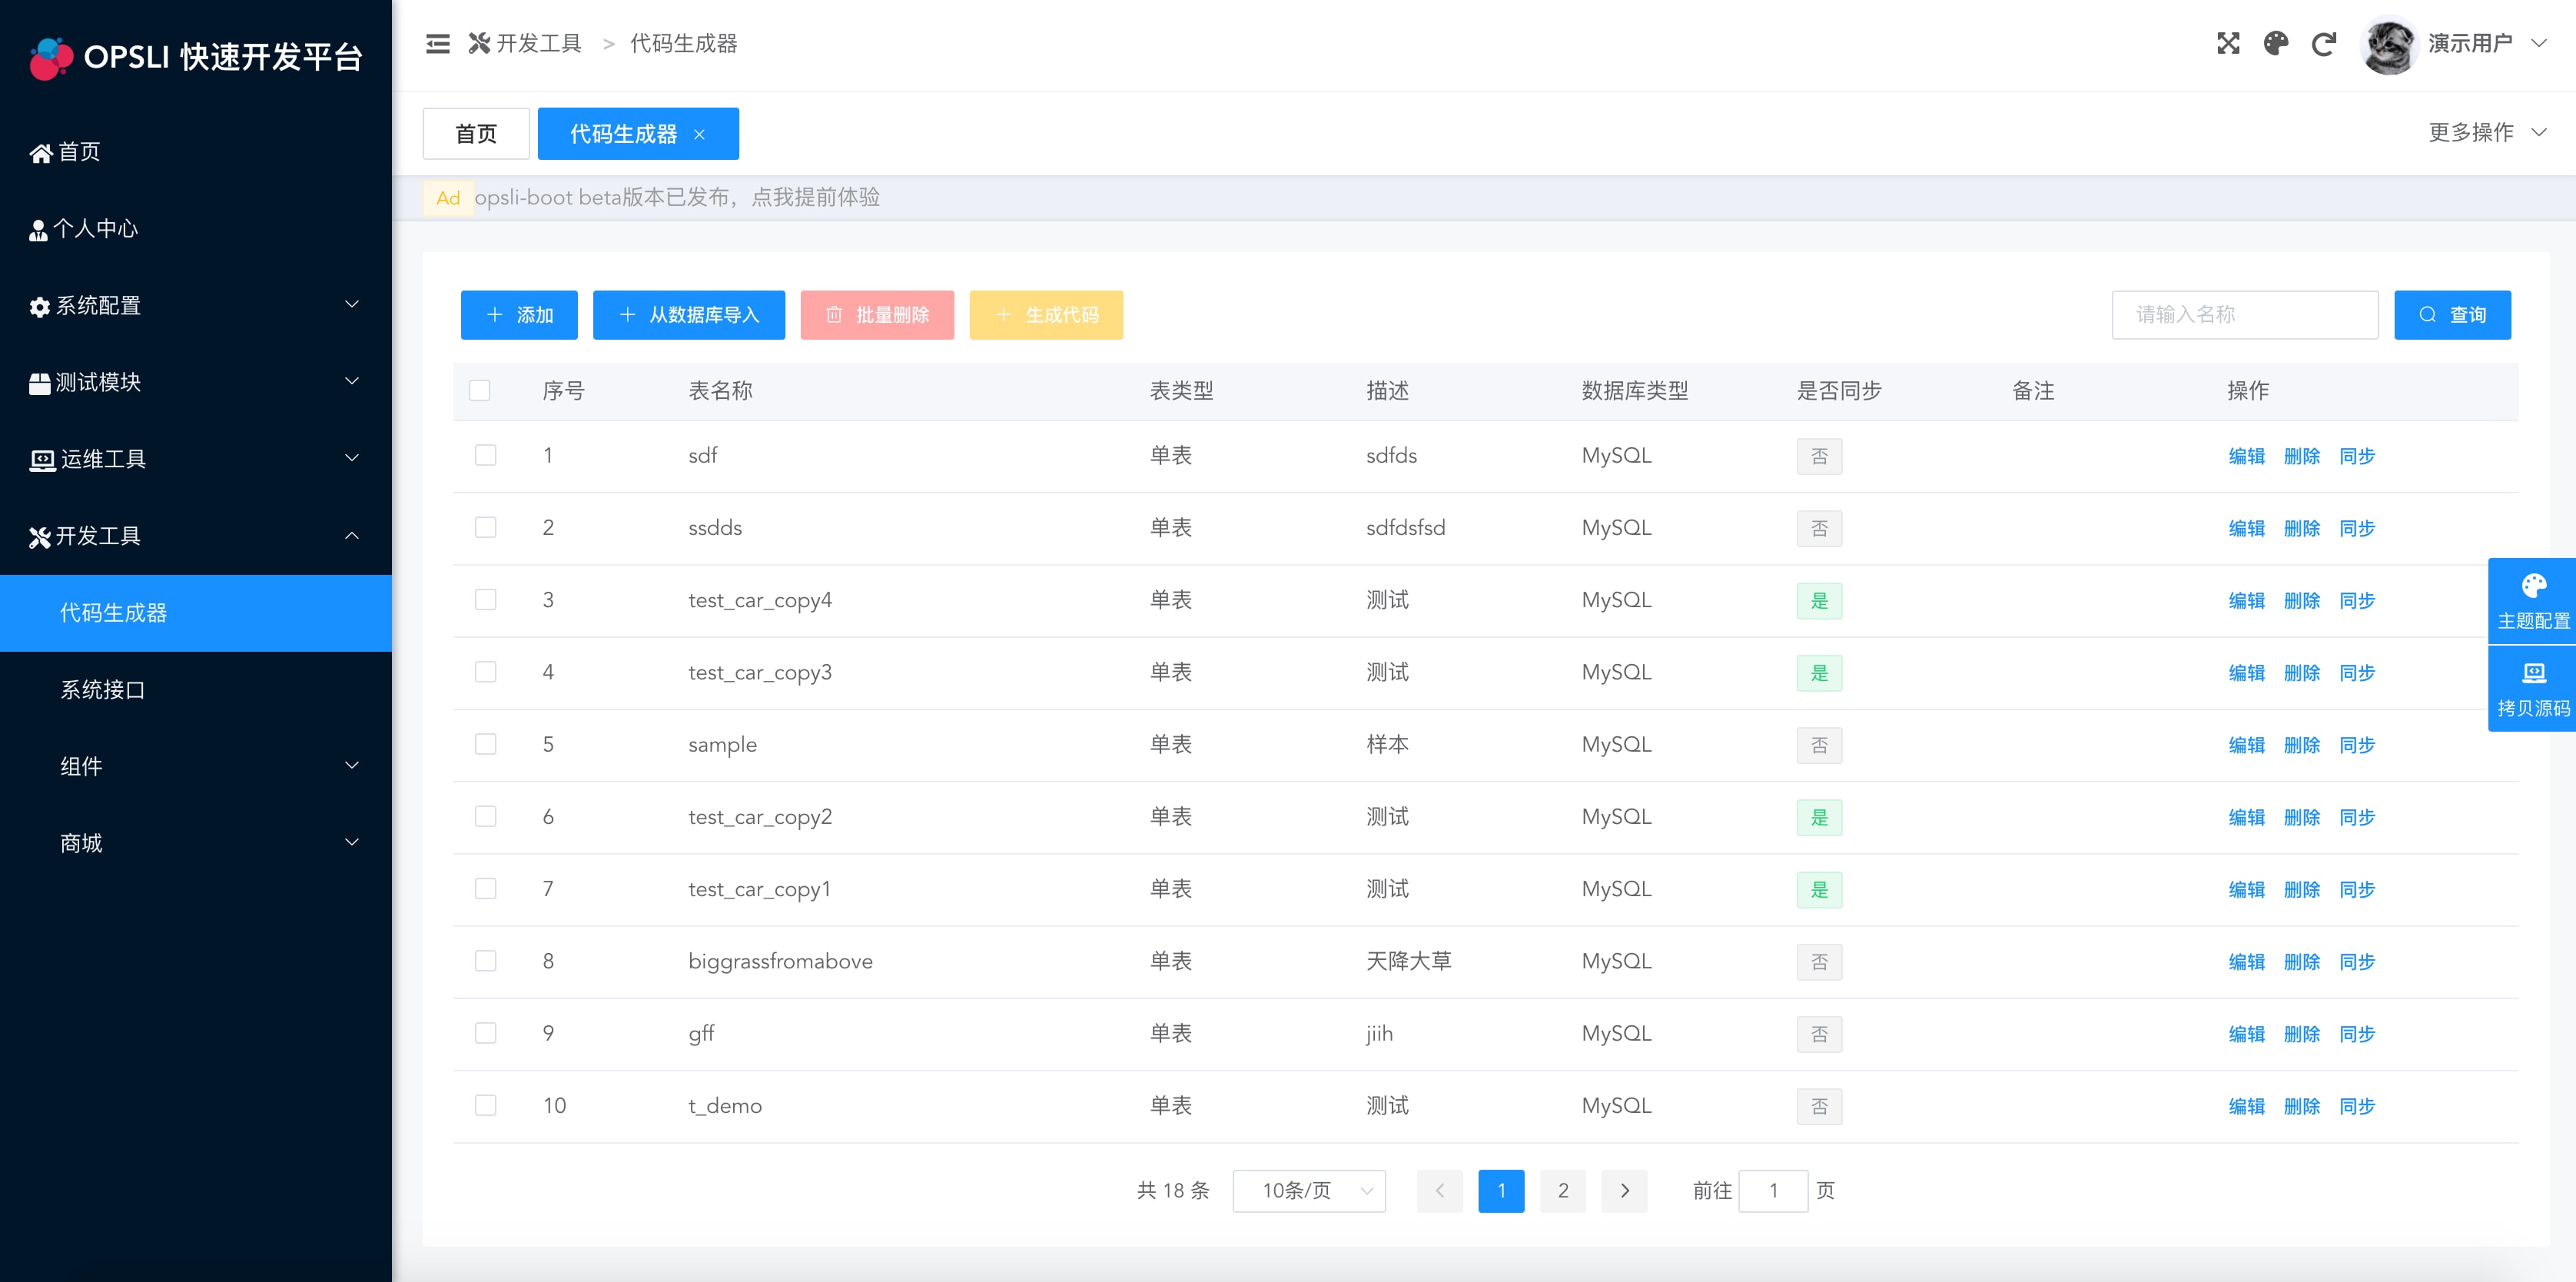Screen dimensions: 2576x1282
Task: Open the 主题配置 floating panel button
Action: coord(2532,601)
